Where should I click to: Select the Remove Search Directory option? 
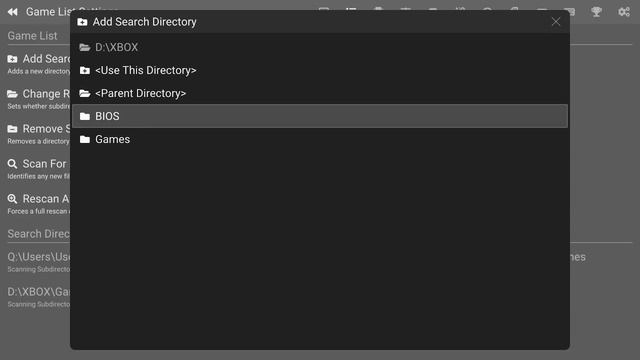(x=39, y=134)
